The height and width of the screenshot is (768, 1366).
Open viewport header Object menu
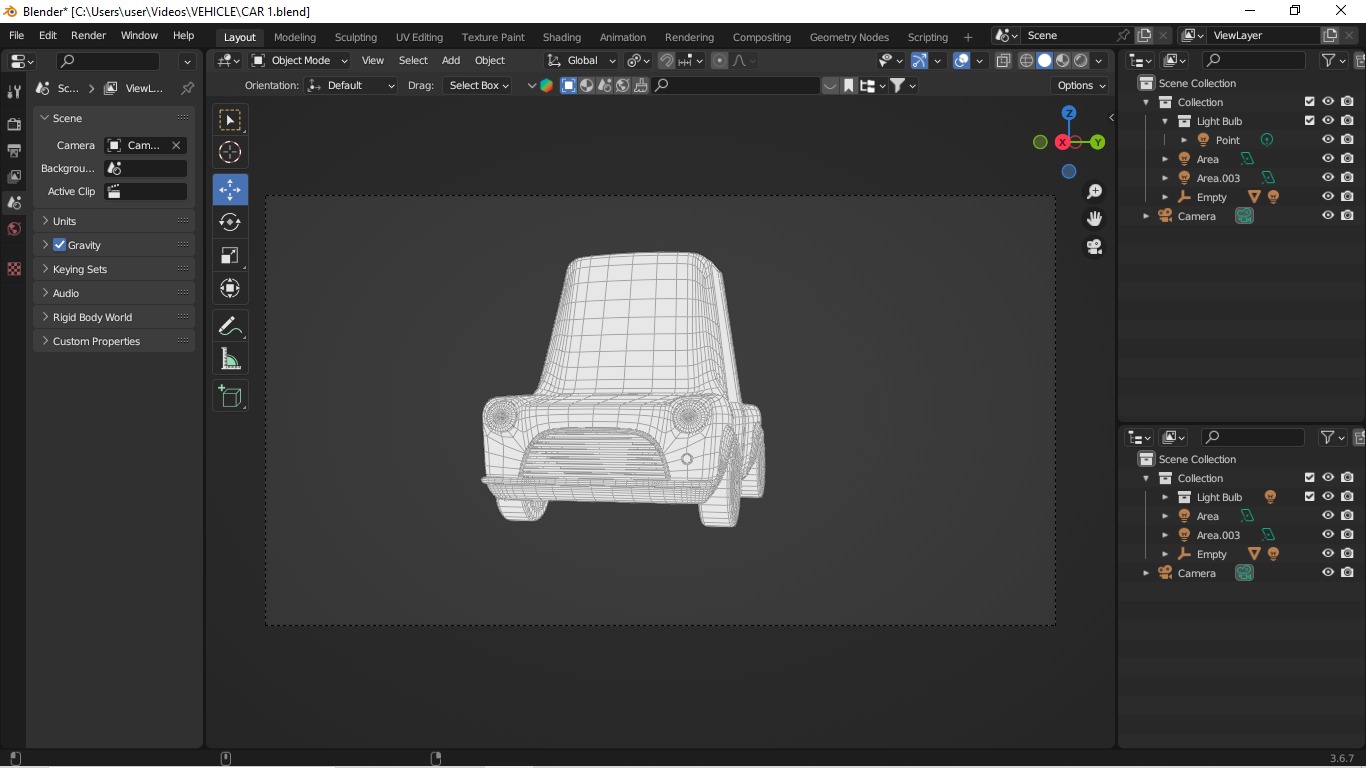(490, 61)
